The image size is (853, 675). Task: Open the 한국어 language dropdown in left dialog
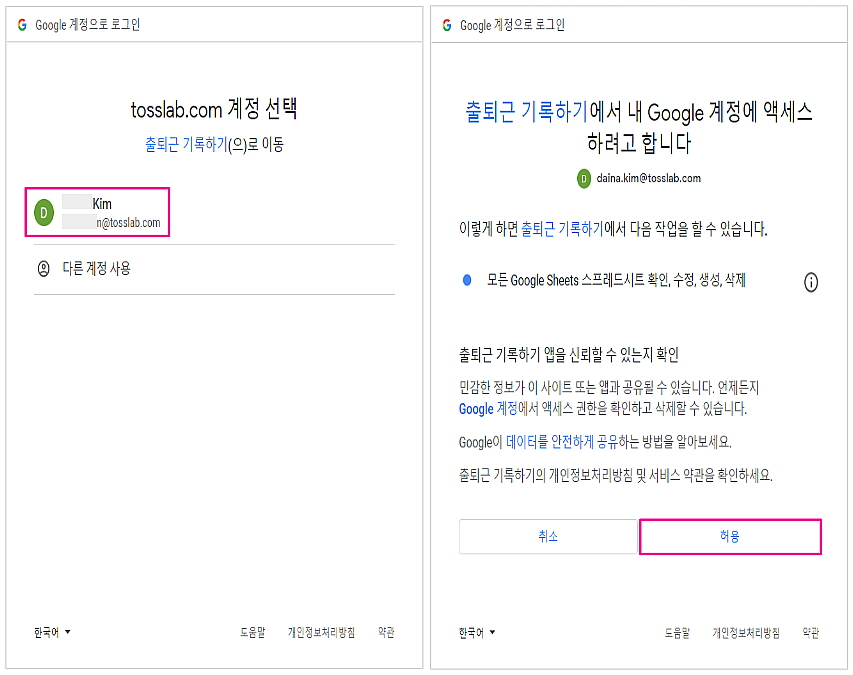52,632
